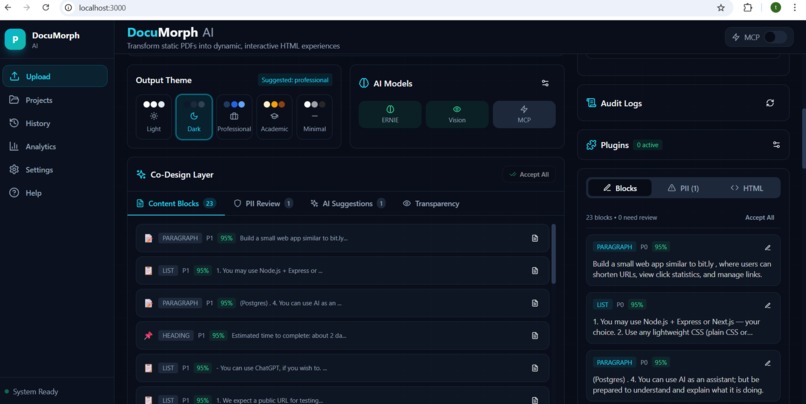The width and height of the screenshot is (806, 404).
Task: Click the Audit Logs panel icon
Action: tap(591, 103)
